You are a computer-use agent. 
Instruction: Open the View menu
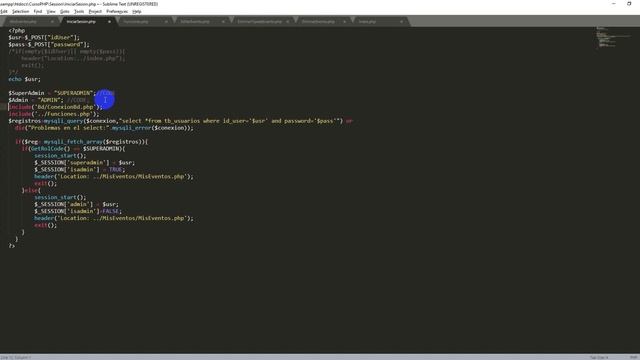[51, 11]
